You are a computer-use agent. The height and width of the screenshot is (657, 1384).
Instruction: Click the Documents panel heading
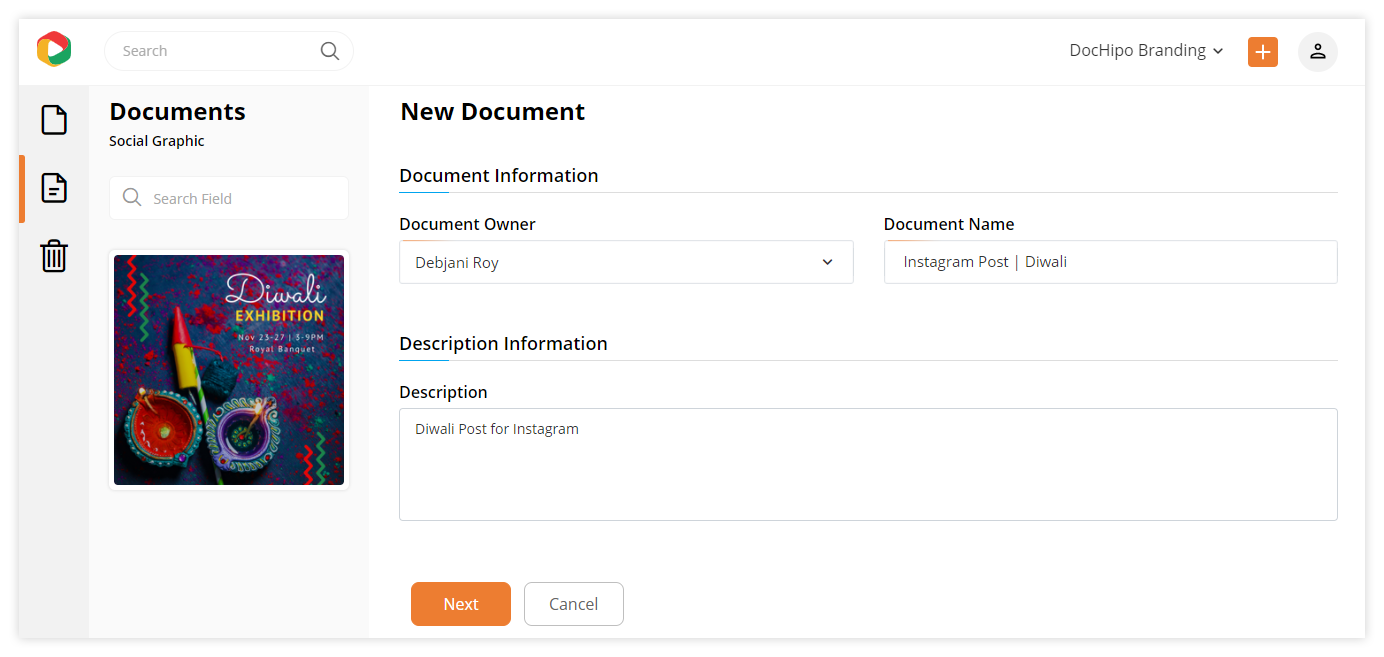point(177,112)
